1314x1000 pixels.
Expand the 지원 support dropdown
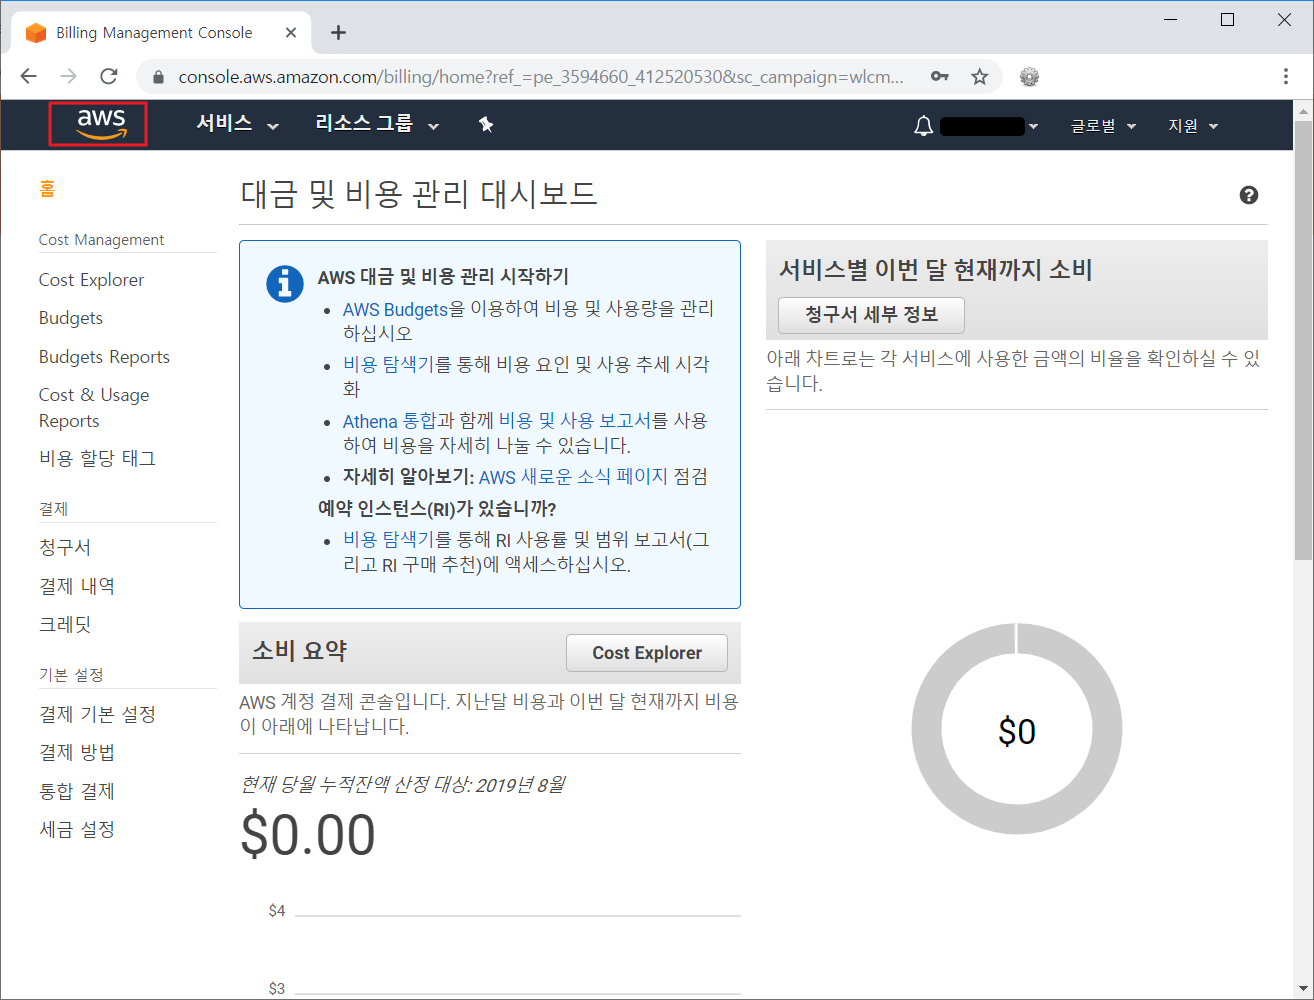click(x=1193, y=126)
